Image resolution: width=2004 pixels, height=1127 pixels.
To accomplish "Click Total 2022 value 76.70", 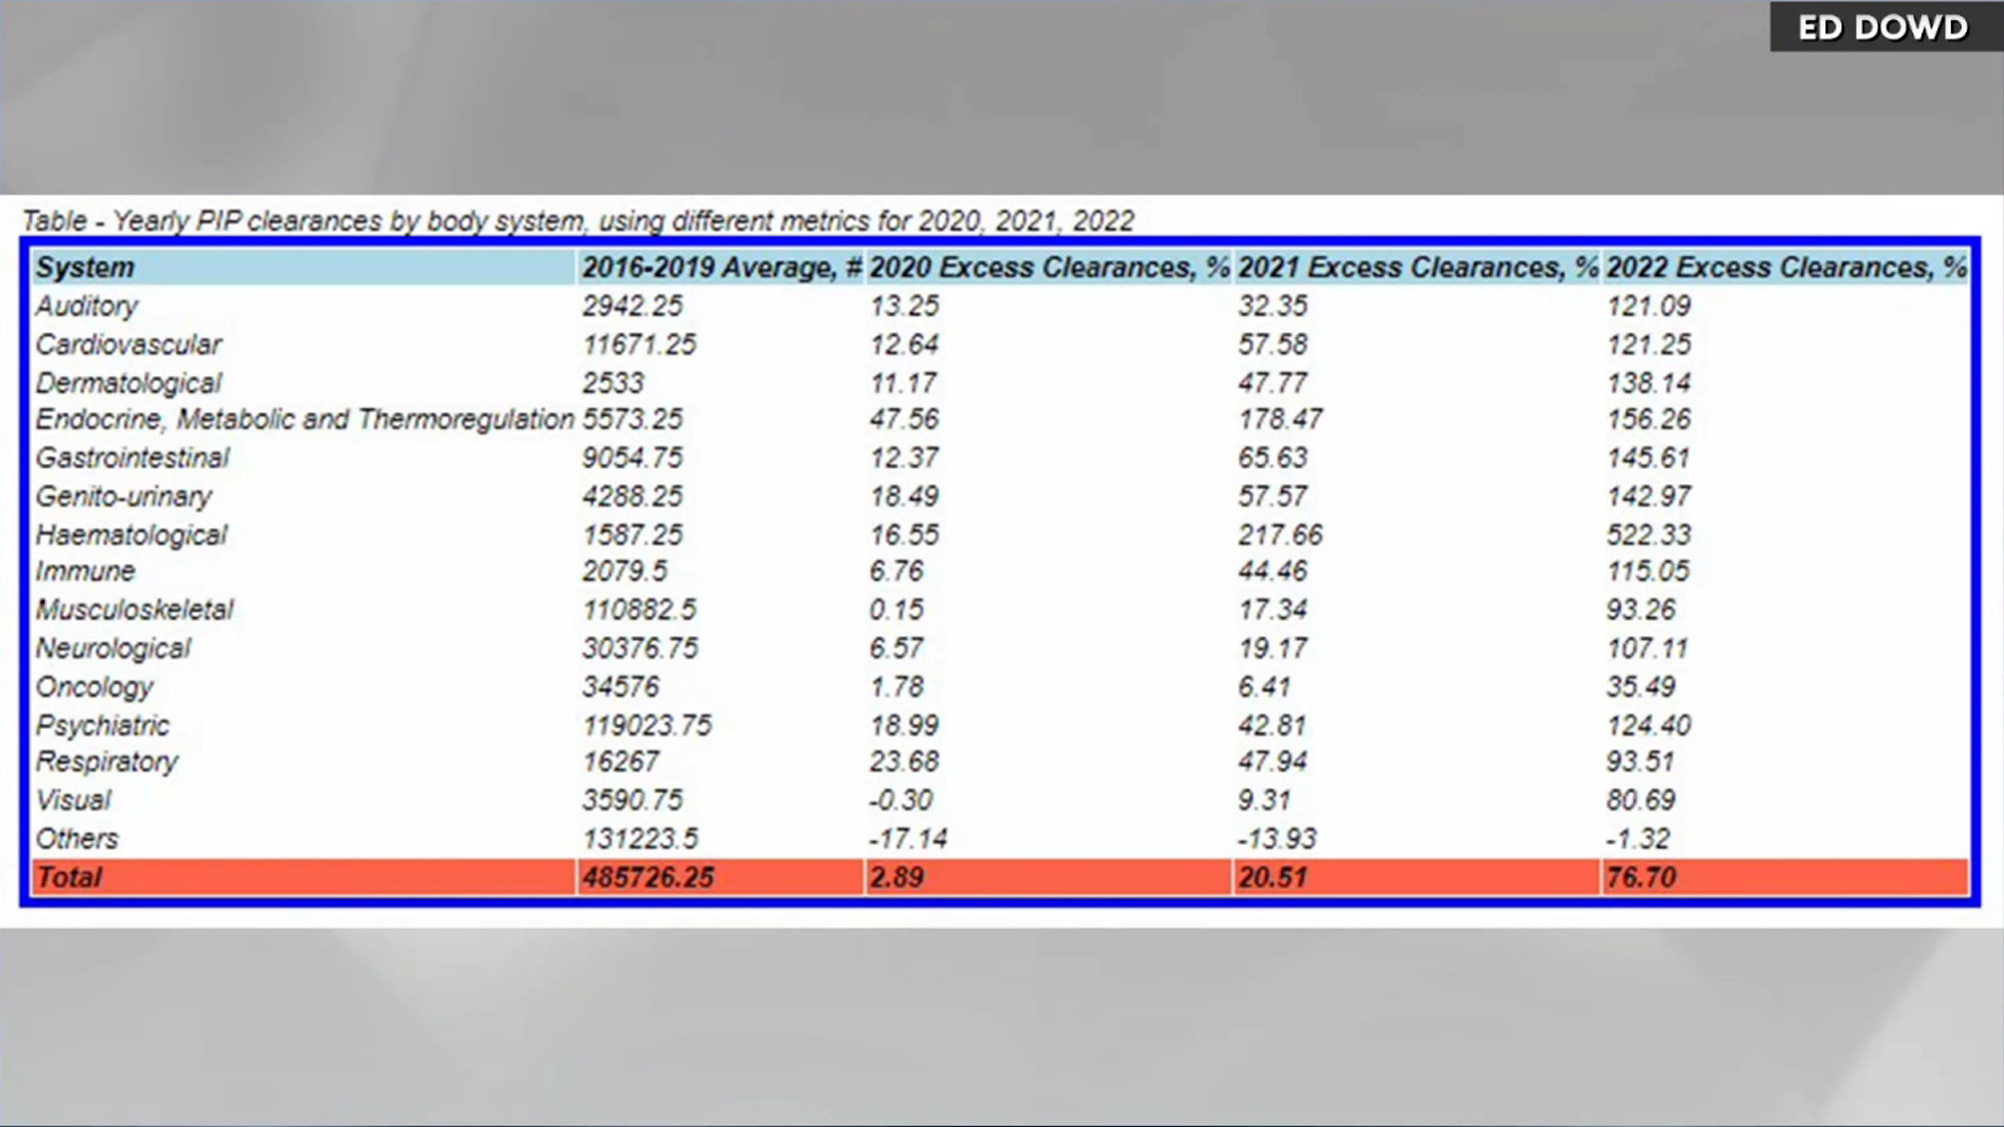I will (x=1641, y=877).
